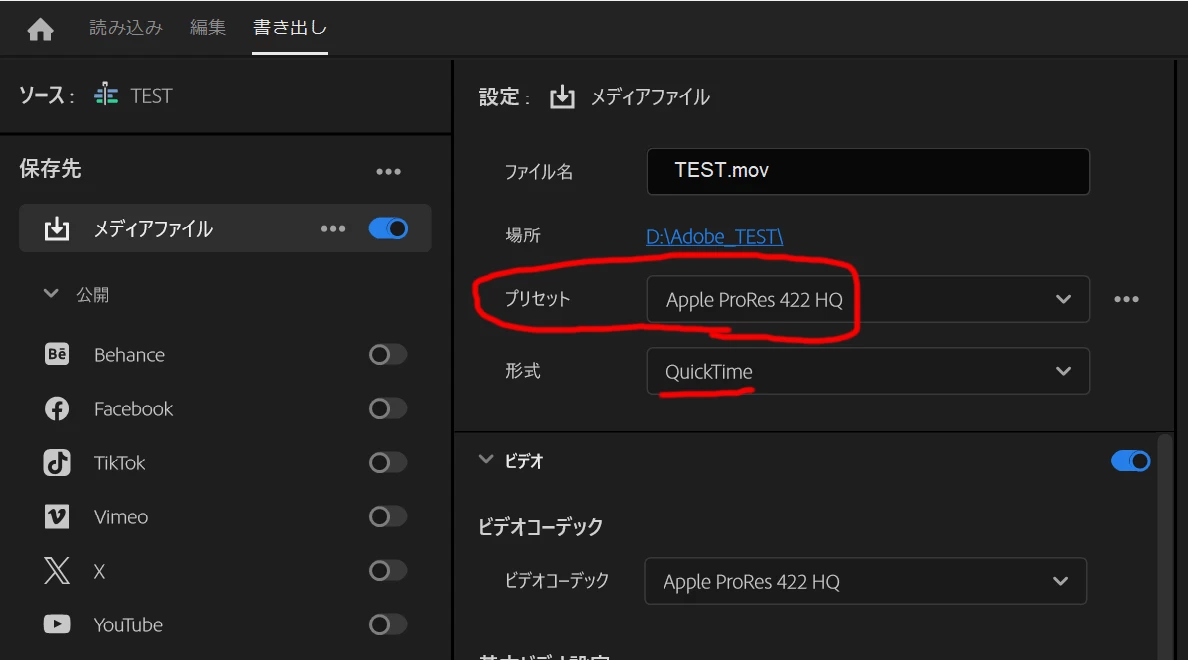Screen dimensions: 1188x660
Task: Toggle the ビデオ section export switch
Action: coord(1130,461)
